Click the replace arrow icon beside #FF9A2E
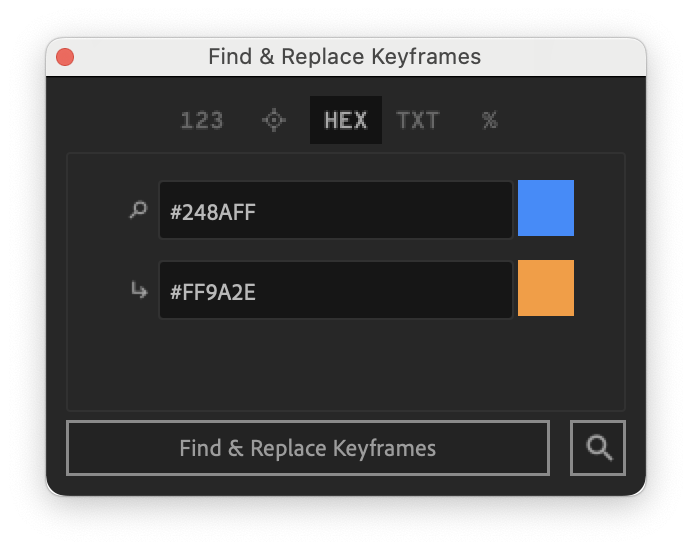Screen dimensions: 692x550 click(x=139, y=290)
